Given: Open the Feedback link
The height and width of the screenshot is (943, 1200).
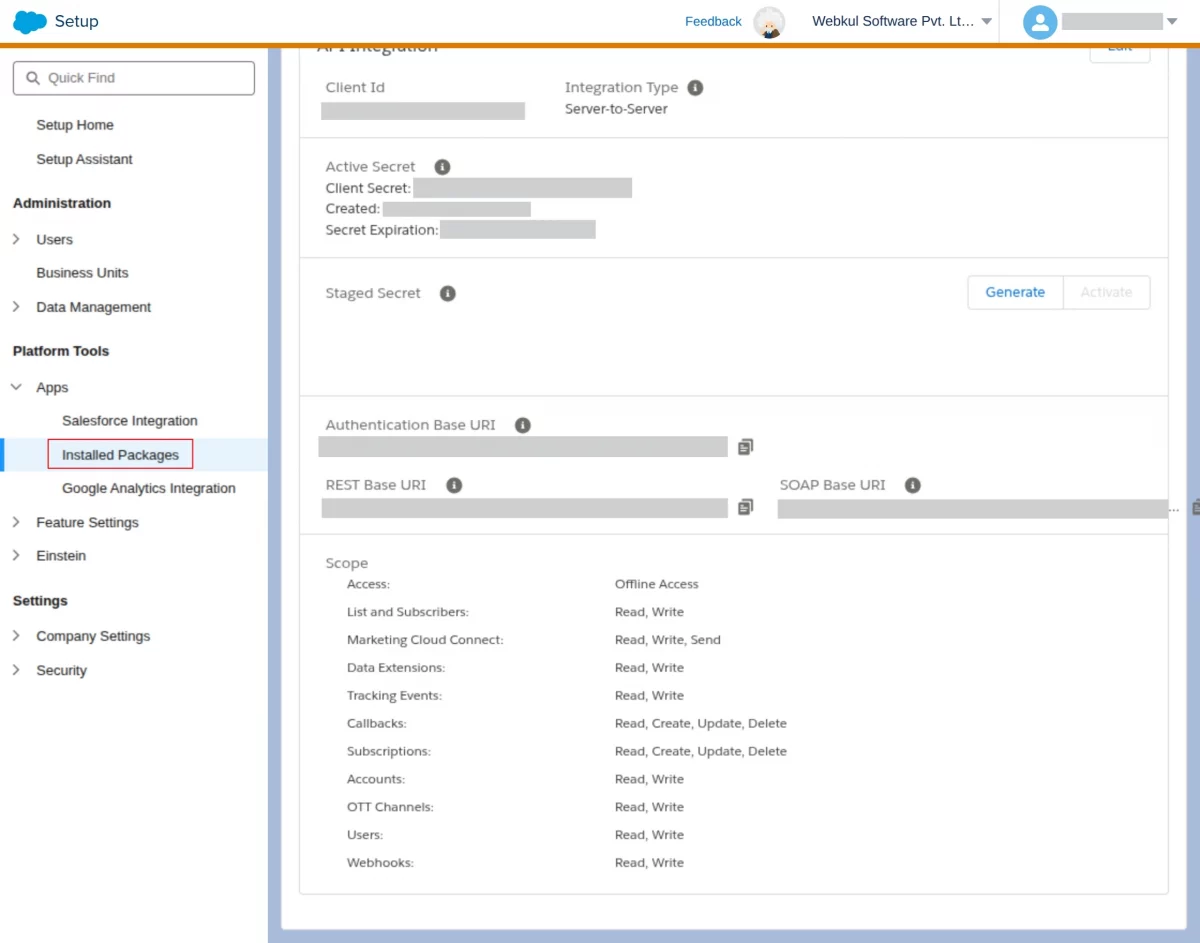Looking at the screenshot, I should 713,21.
